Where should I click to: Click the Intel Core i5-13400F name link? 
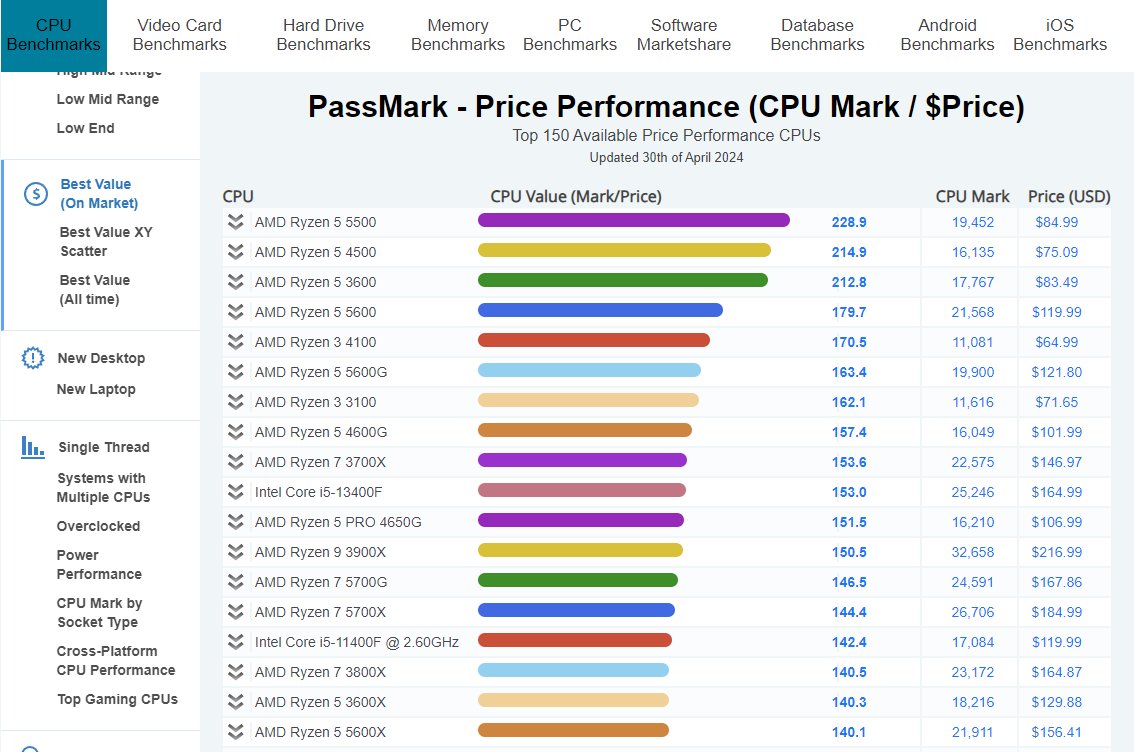click(318, 492)
